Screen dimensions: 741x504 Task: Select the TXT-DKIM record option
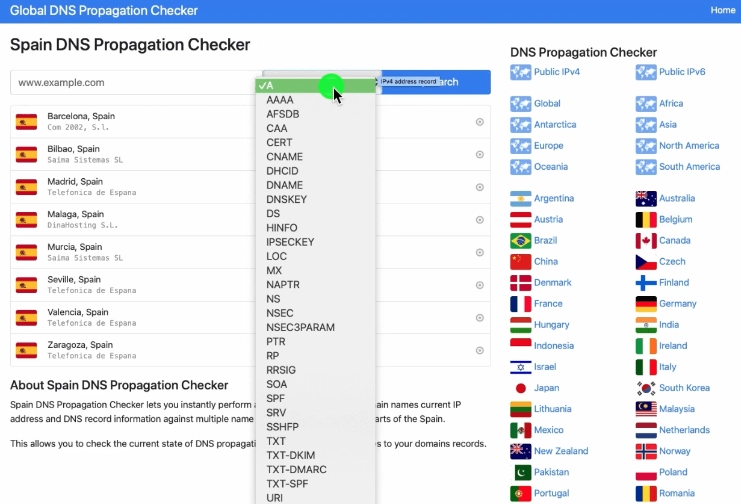click(x=315, y=455)
